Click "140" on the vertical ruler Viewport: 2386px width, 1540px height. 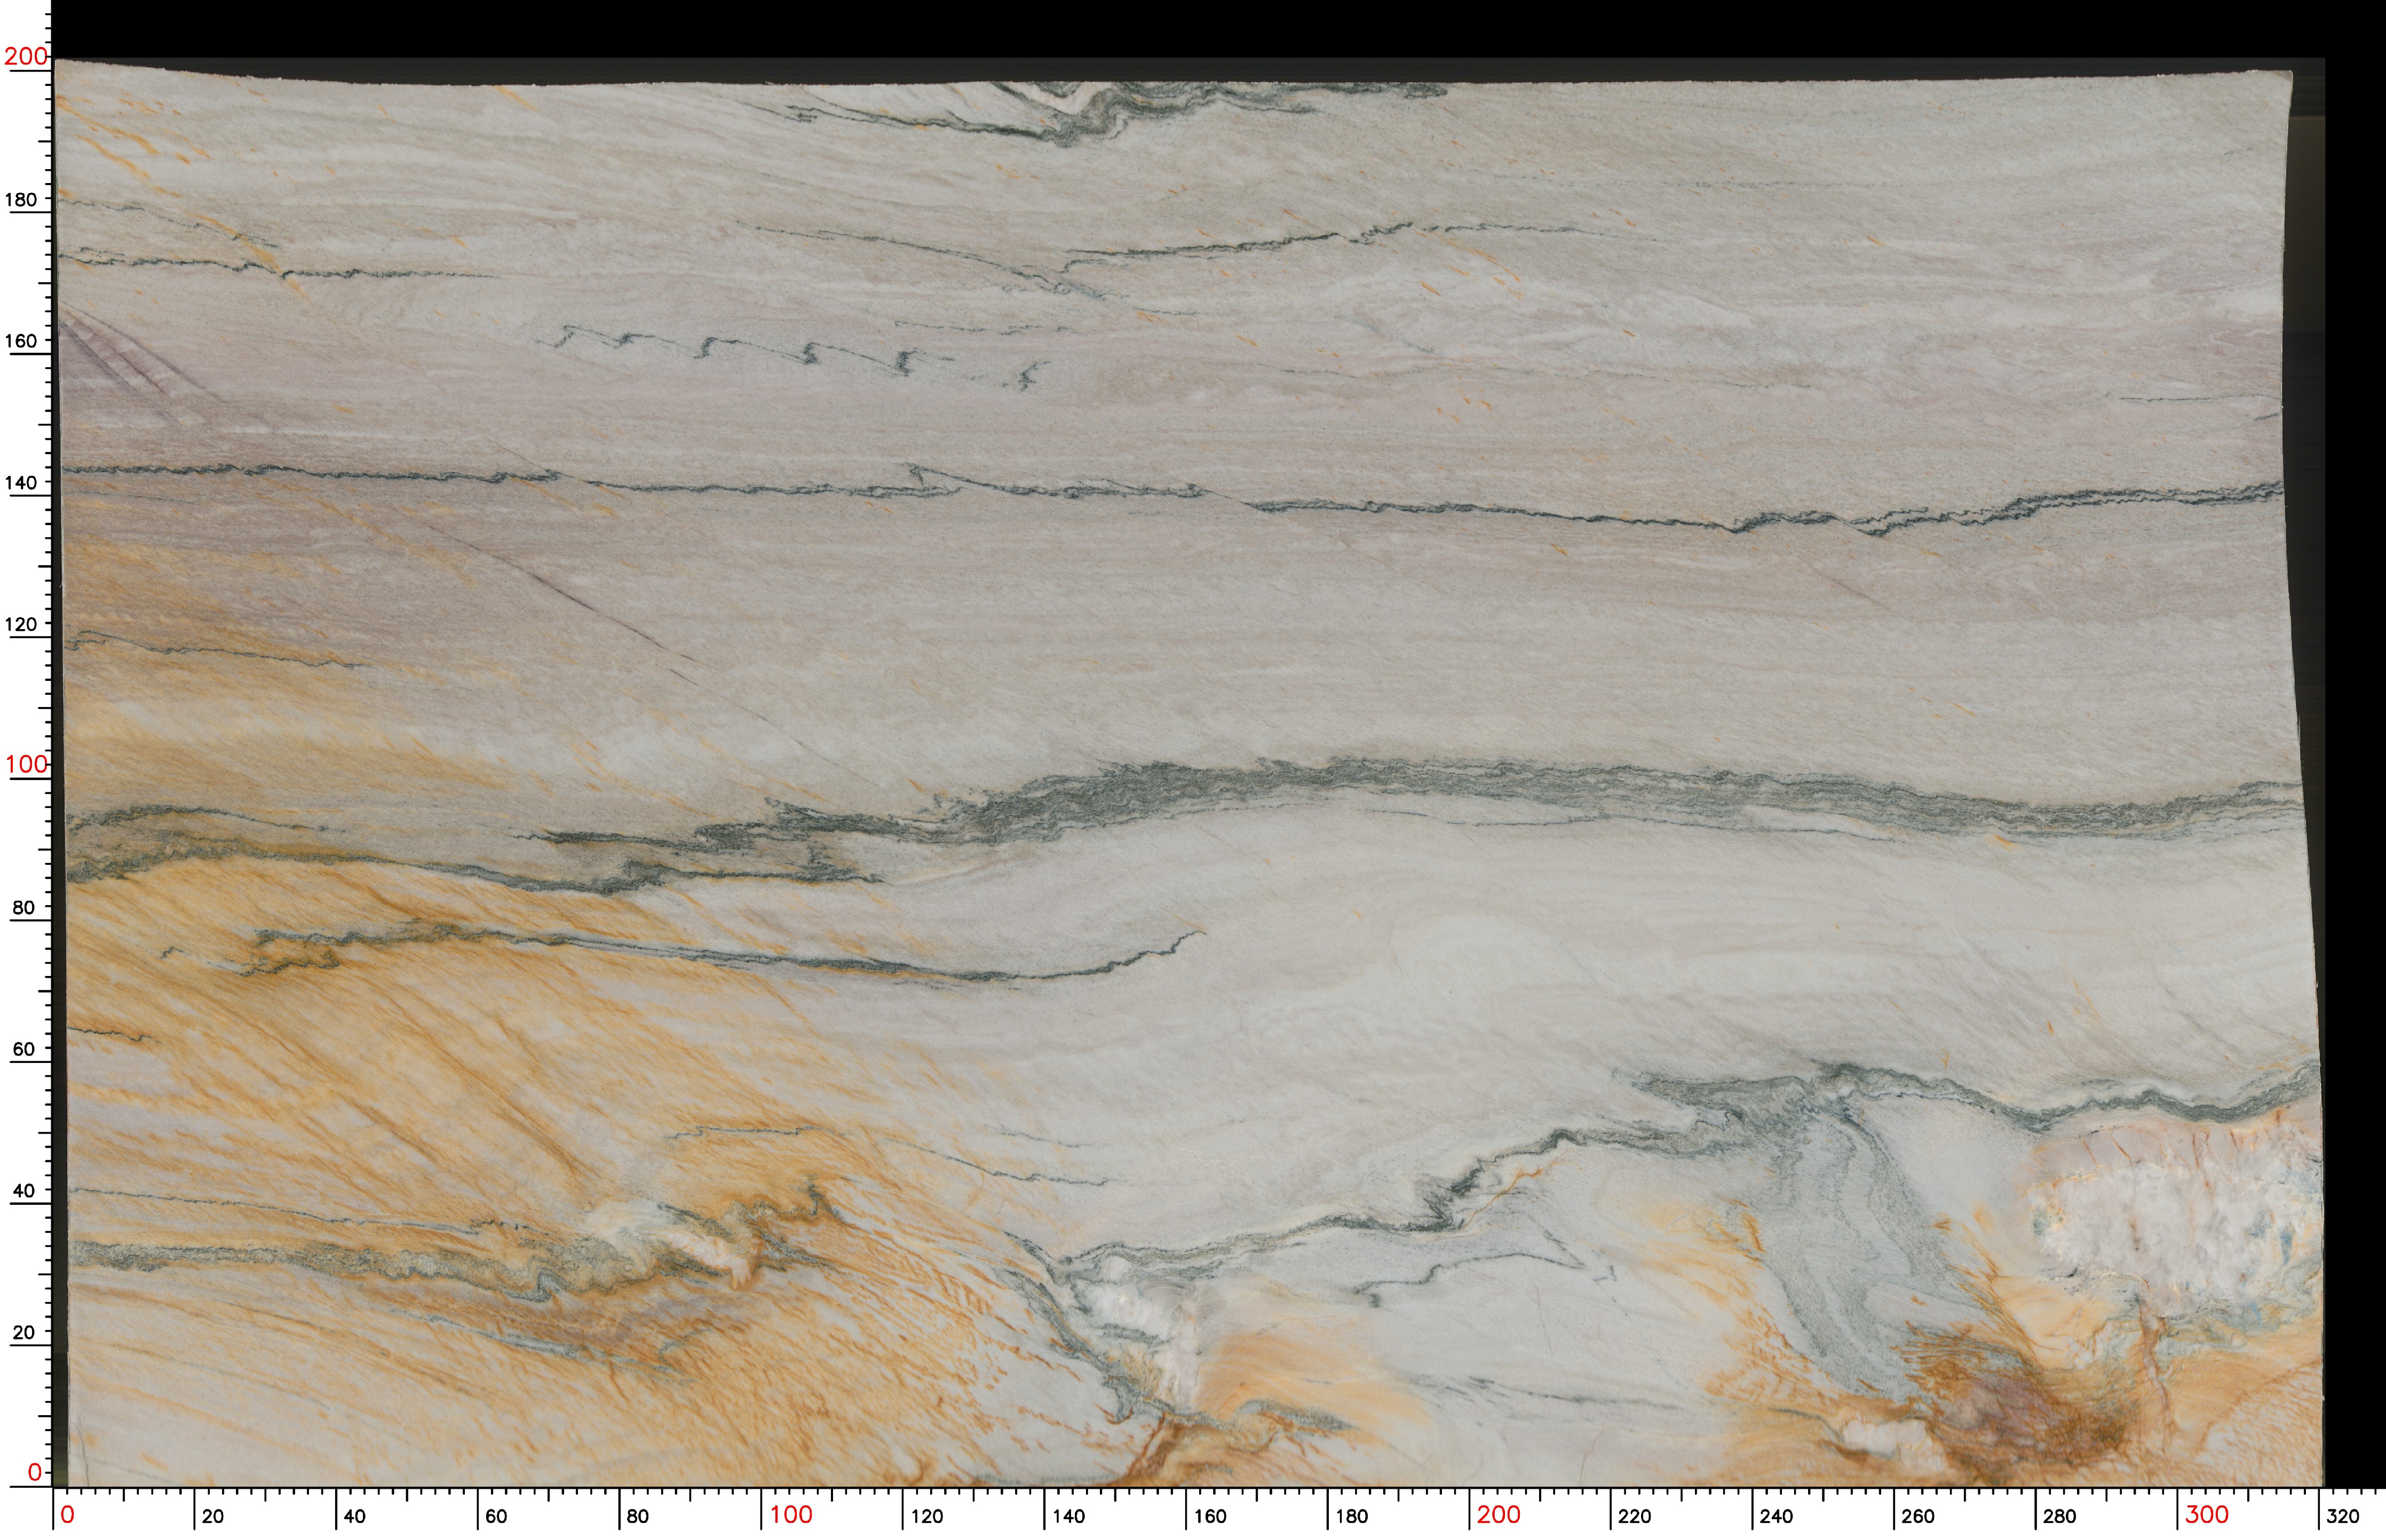click(x=21, y=483)
